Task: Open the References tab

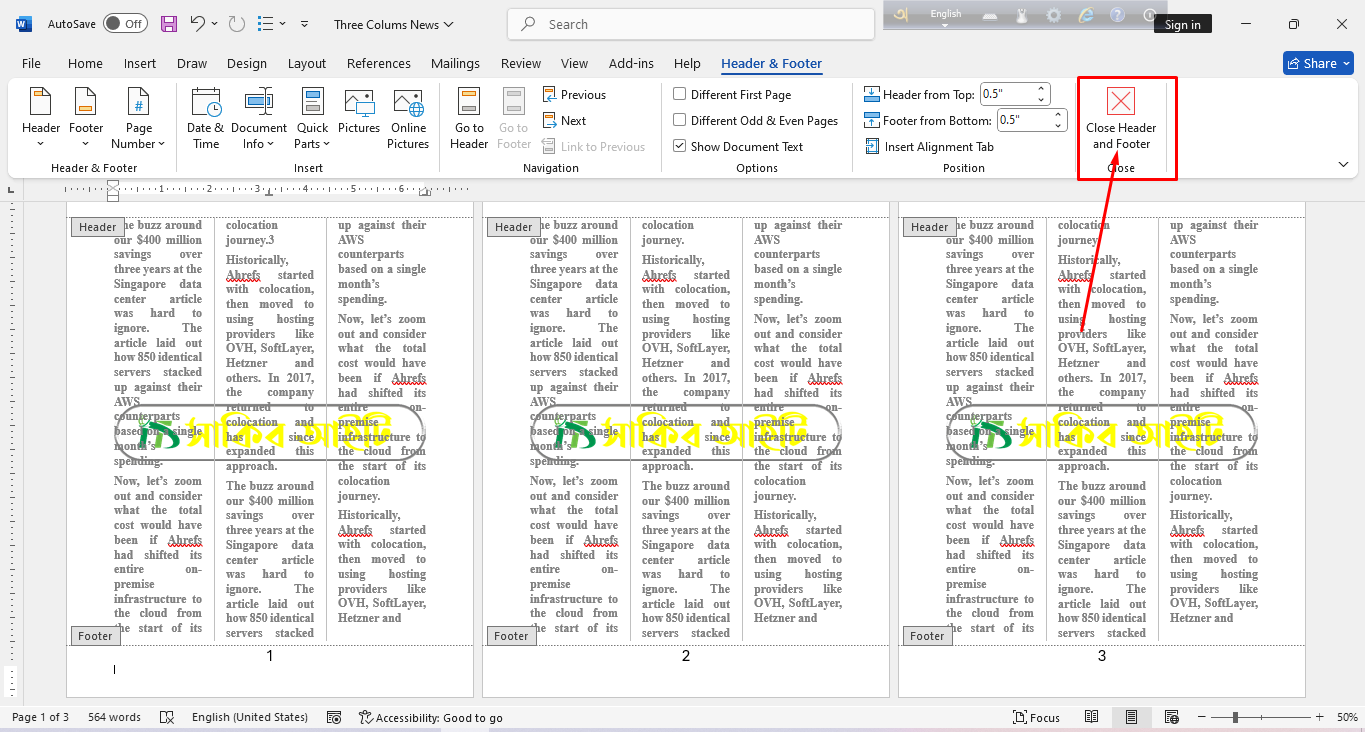Action: 378,63
